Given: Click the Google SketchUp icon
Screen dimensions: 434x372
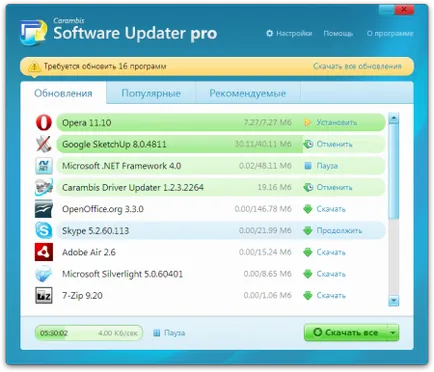Looking at the screenshot, I should pyautogui.click(x=44, y=144).
